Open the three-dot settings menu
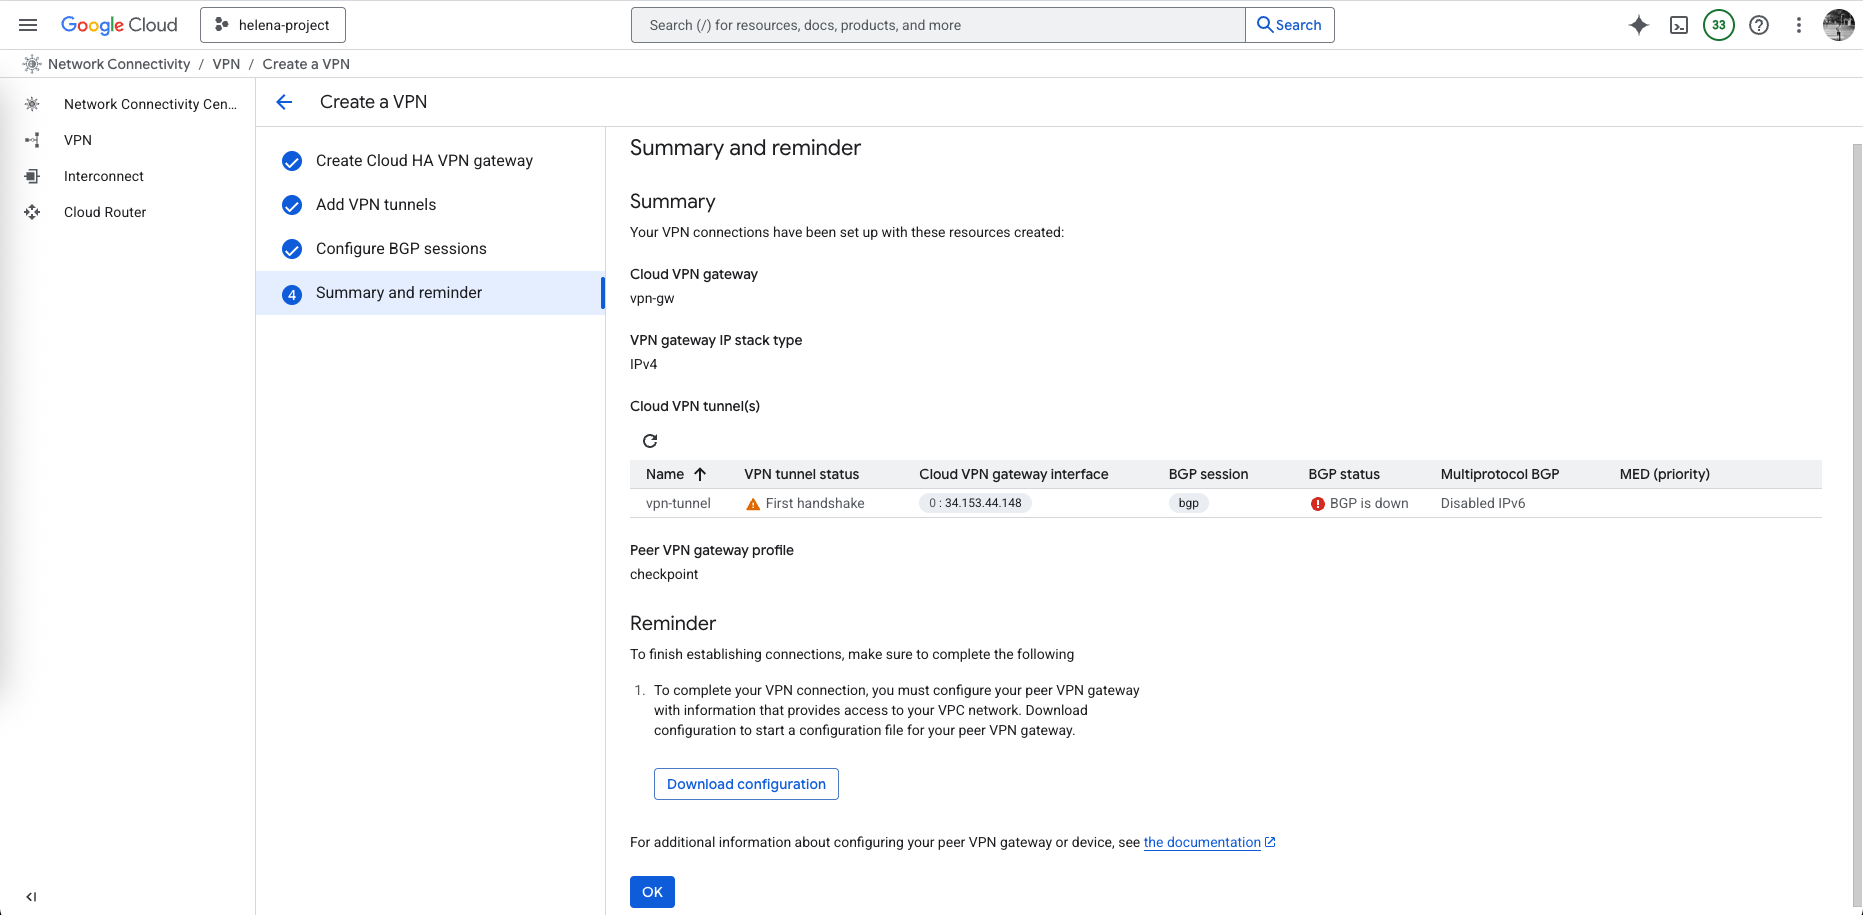Viewport: 1863px width, 915px height. [x=1798, y=25]
